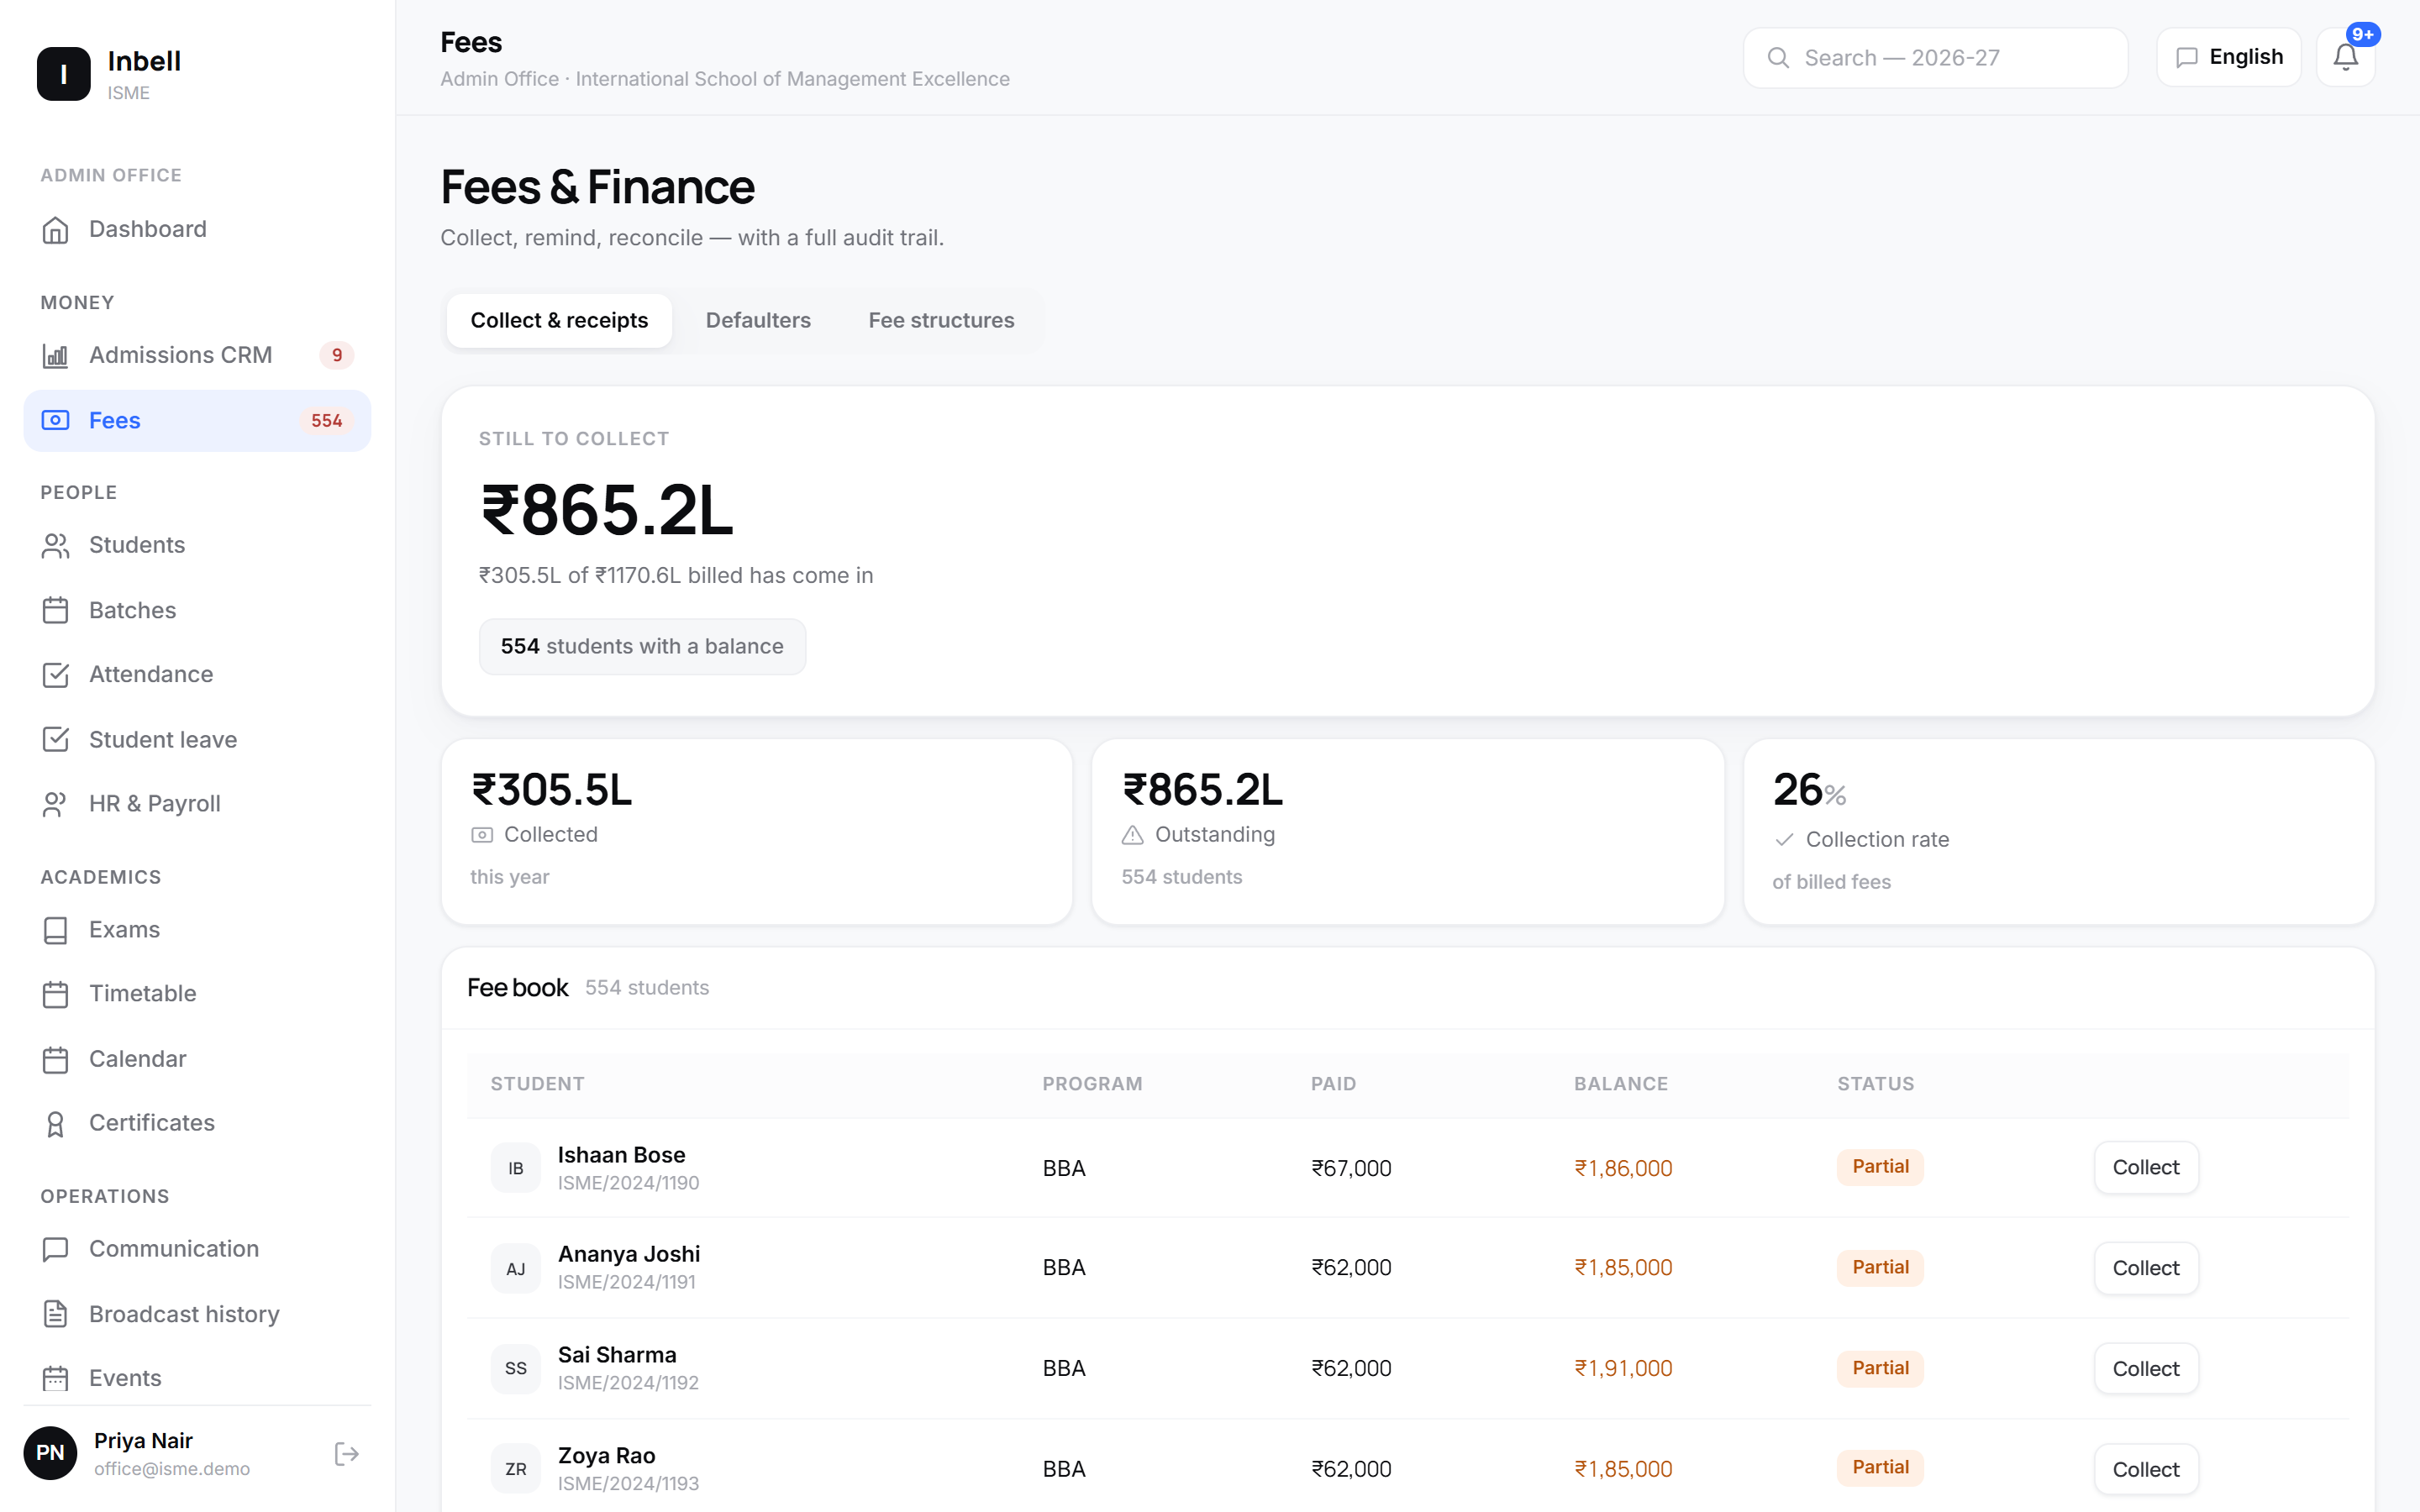This screenshot has width=2420, height=1512.
Task: Open Broadcast history menu item
Action: click(x=197, y=1314)
